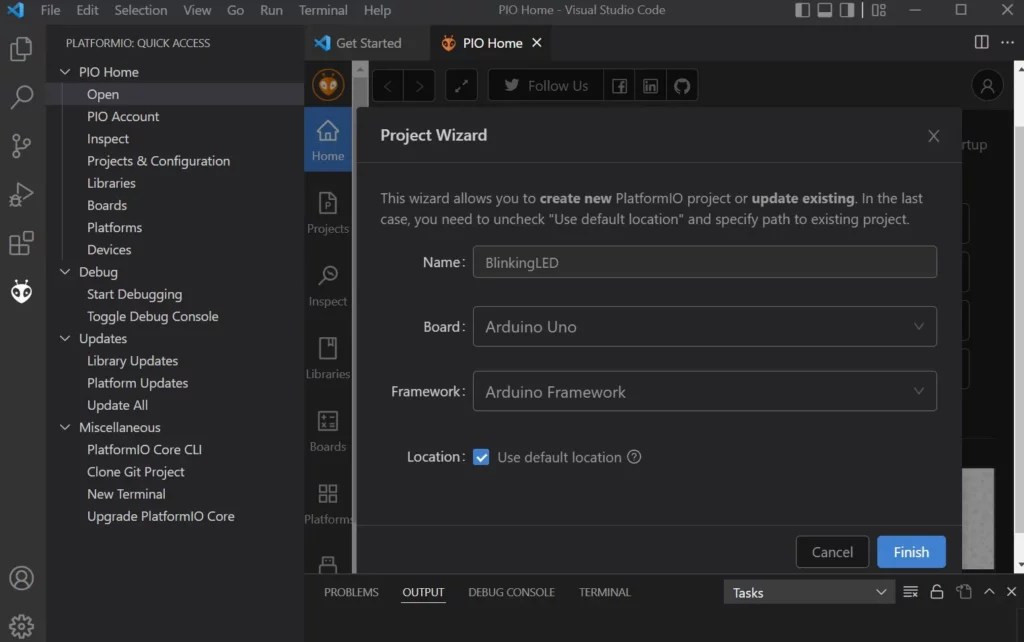Collapse the Debug tree section
The image size is (1024, 642).
[65, 272]
